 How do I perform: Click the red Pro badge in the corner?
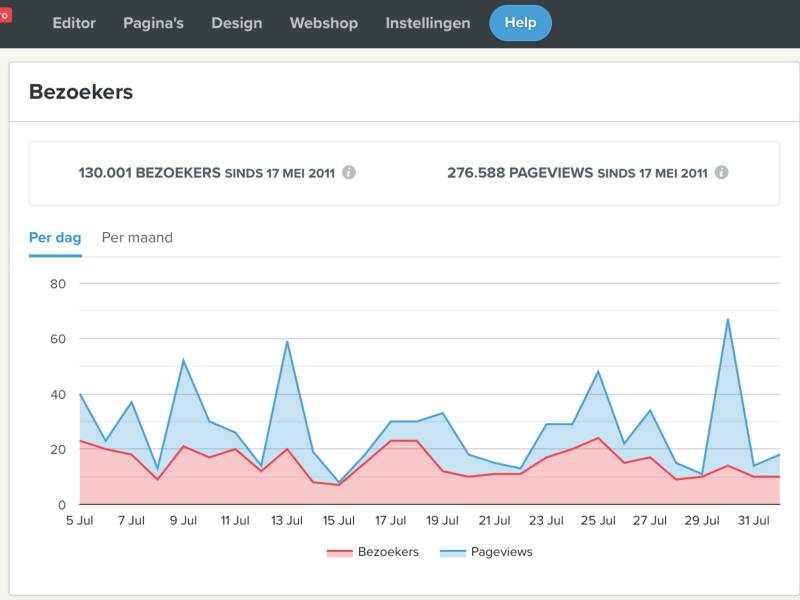point(5,15)
